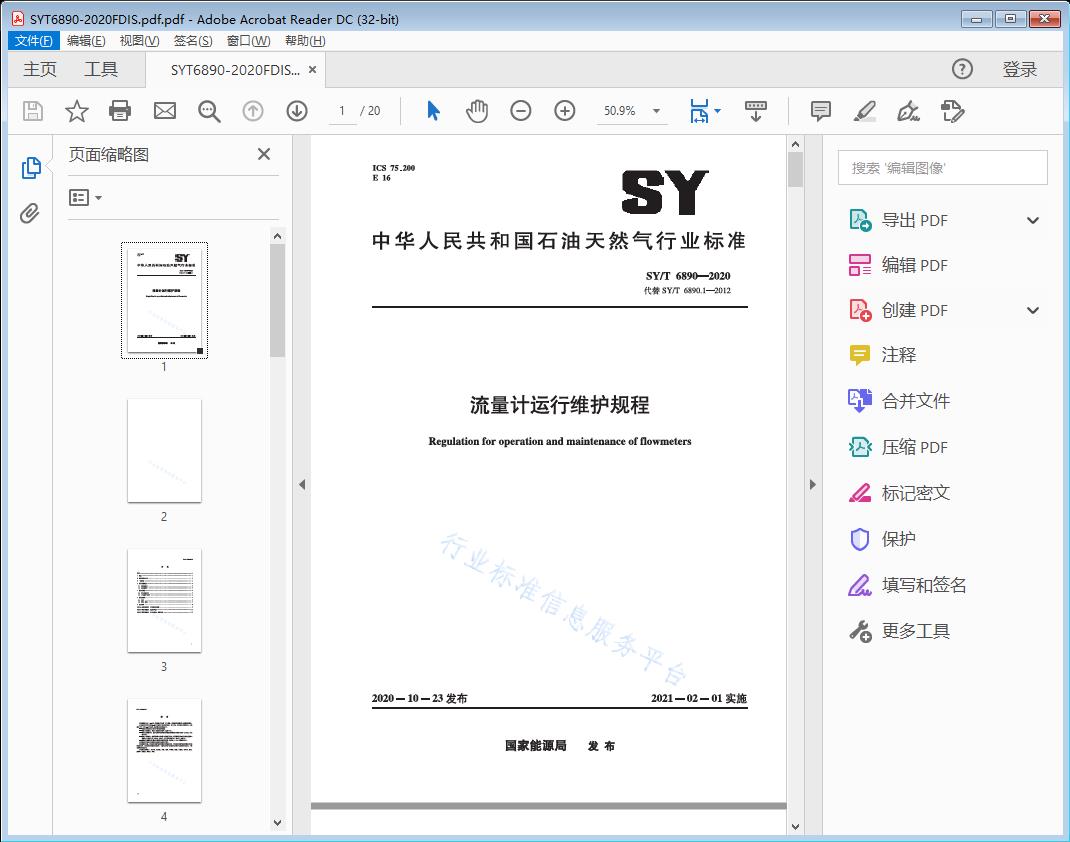Save the document with the disk icon
The width and height of the screenshot is (1070, 842).
(x=31, y=111)
